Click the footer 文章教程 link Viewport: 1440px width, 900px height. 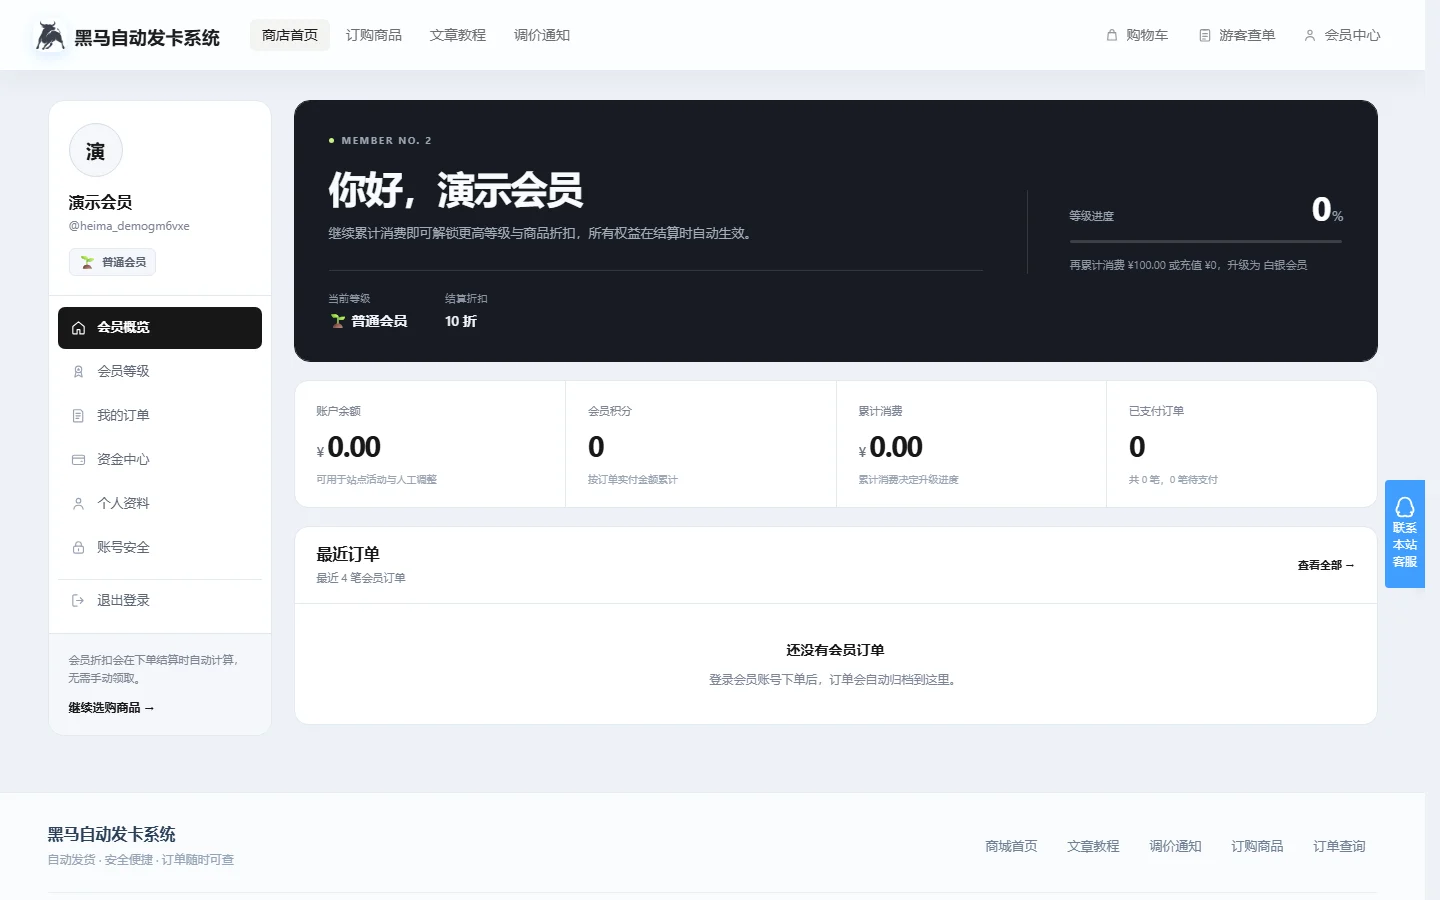1093,846
